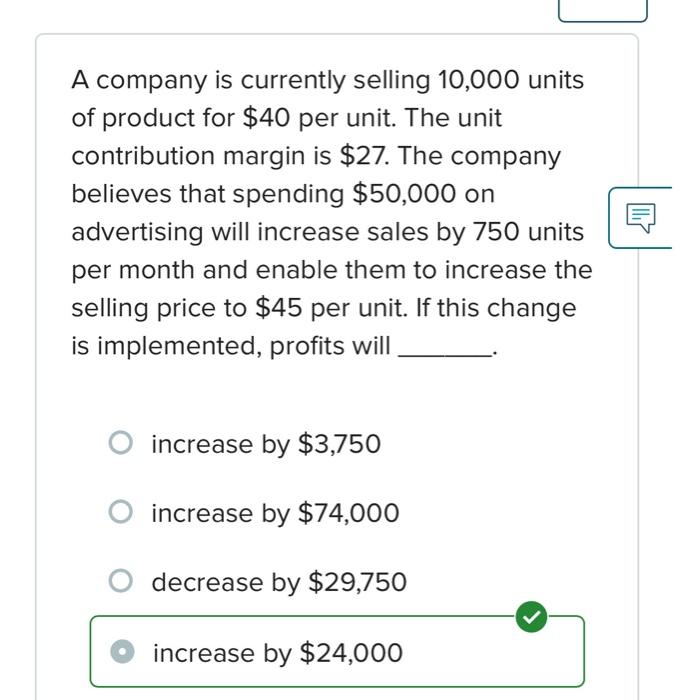Choose the decrease by $29,750 radio

point(120,581)
